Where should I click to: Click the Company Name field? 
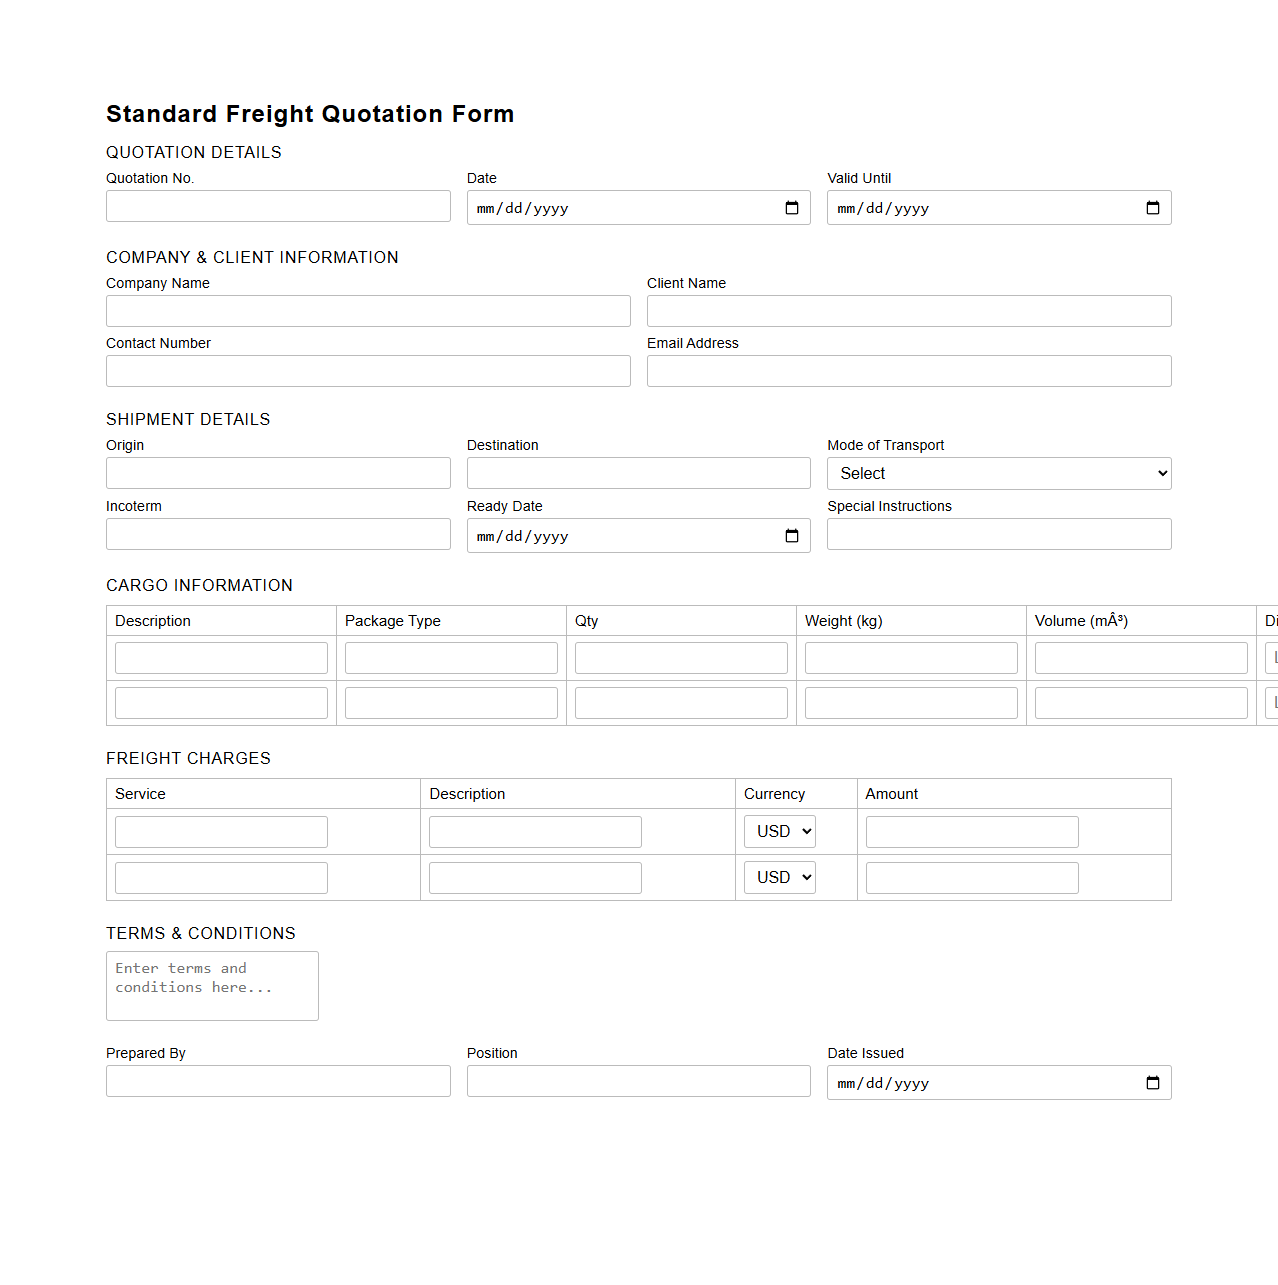(x=368, y=311)
